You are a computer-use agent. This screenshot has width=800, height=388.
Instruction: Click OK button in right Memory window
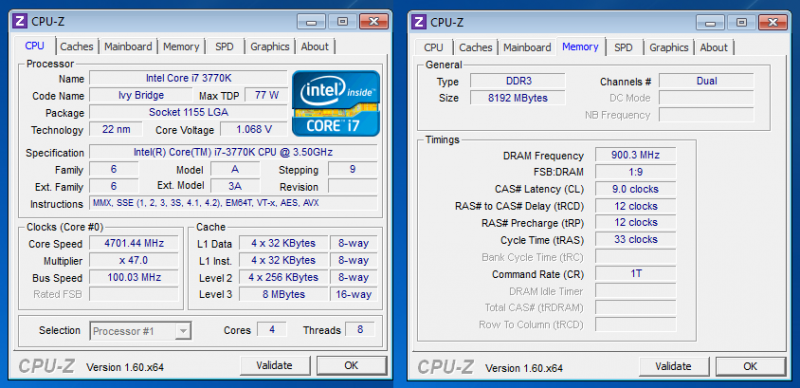coord(750,366)
